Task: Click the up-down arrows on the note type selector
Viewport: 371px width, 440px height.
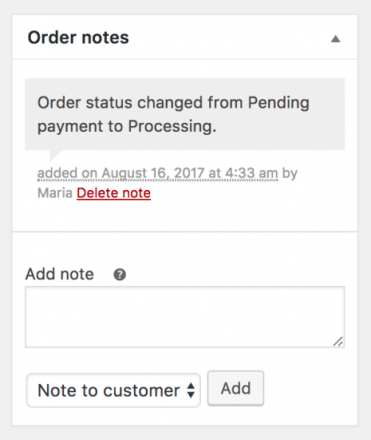Action: click(191, 390)
